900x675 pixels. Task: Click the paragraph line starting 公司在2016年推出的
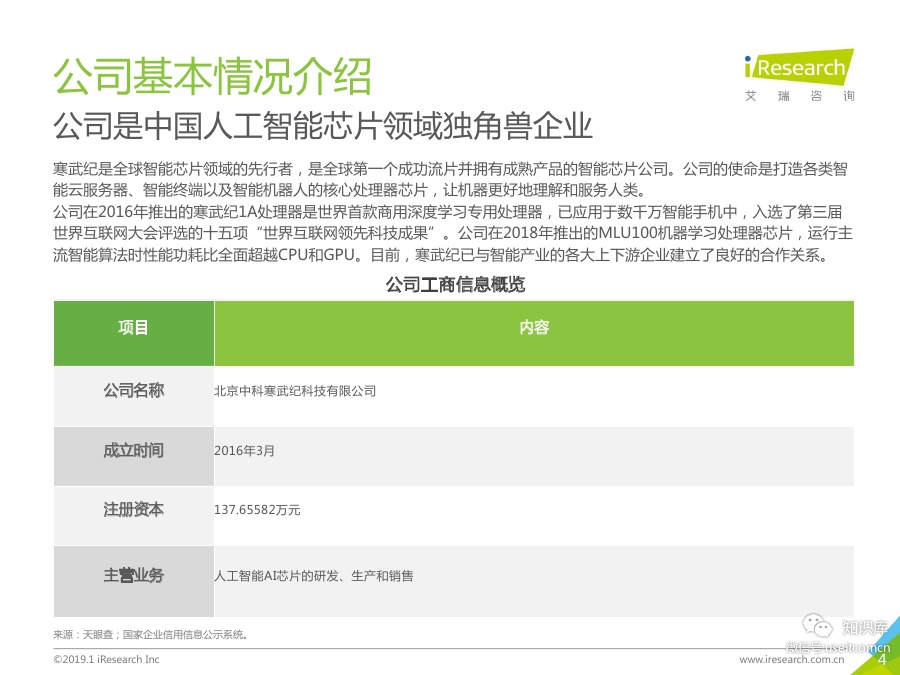(x=448, y=212)
